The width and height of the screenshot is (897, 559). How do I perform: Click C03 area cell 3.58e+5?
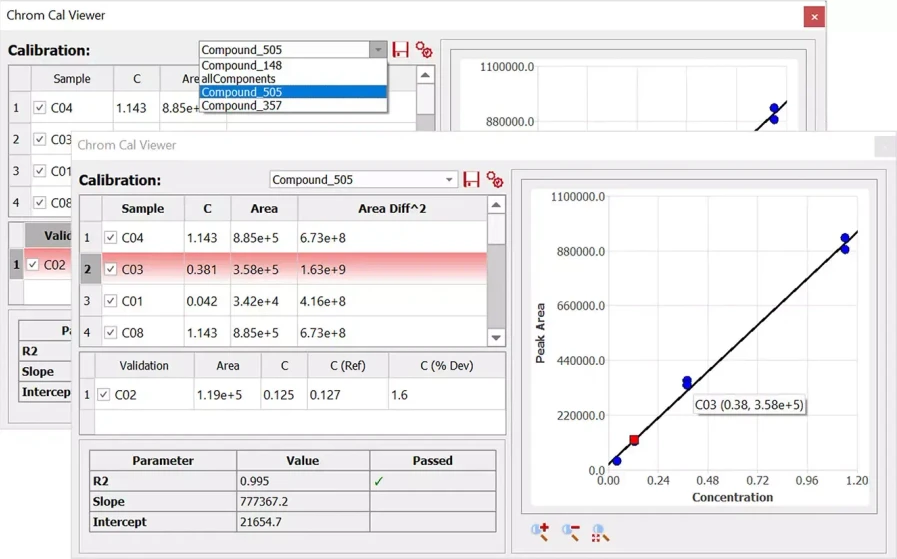(264, 269)
